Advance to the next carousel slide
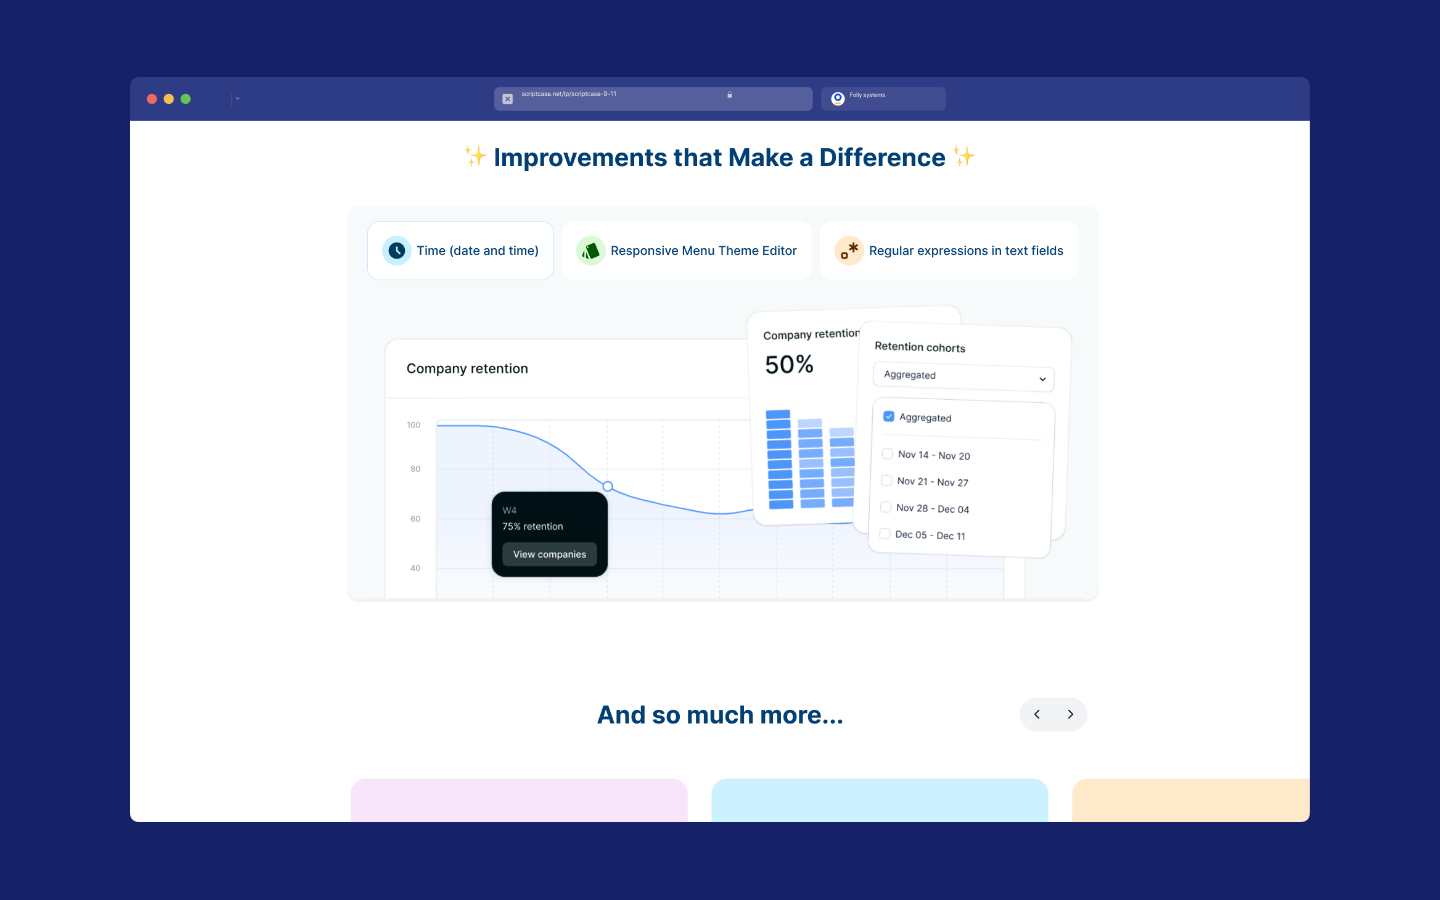 [x=1070, y=714]
